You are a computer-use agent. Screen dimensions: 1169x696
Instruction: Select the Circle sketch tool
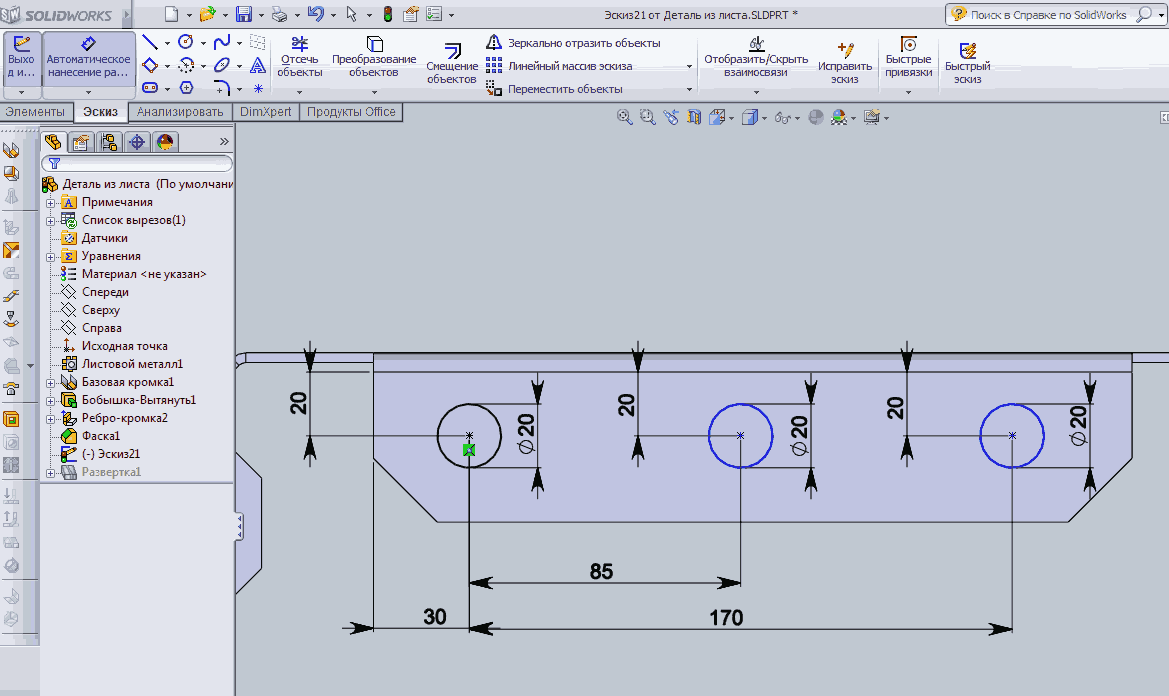coord(186,42)
